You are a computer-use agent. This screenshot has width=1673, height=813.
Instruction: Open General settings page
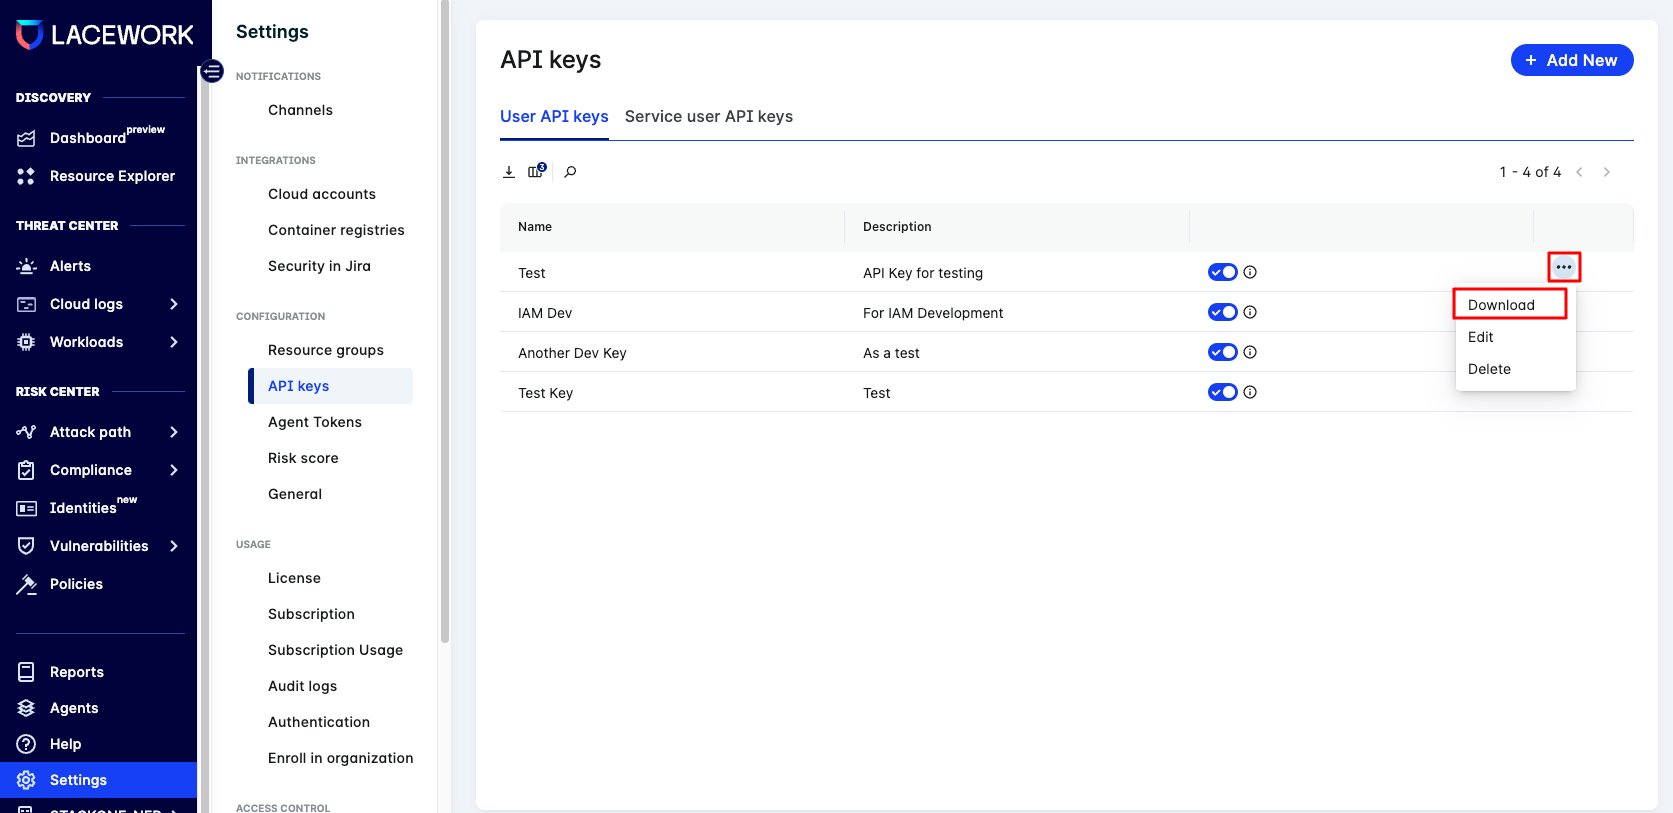(295, 494)
